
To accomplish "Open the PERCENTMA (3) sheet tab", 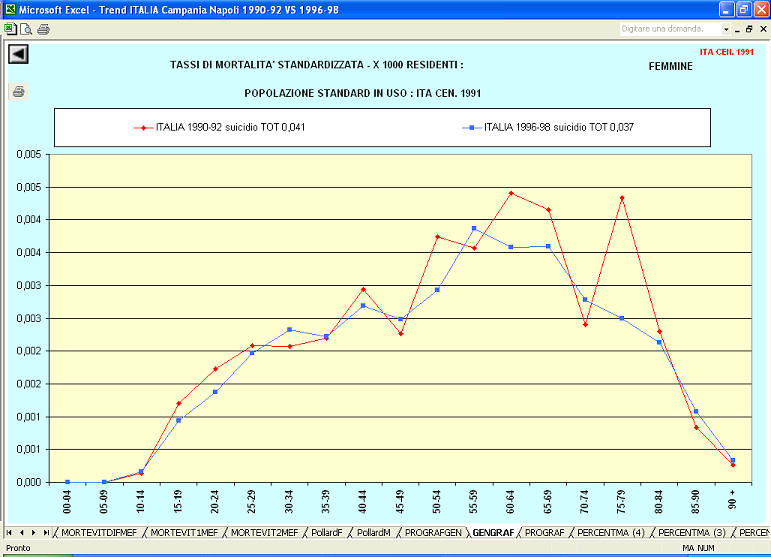I will pos(692,532).
